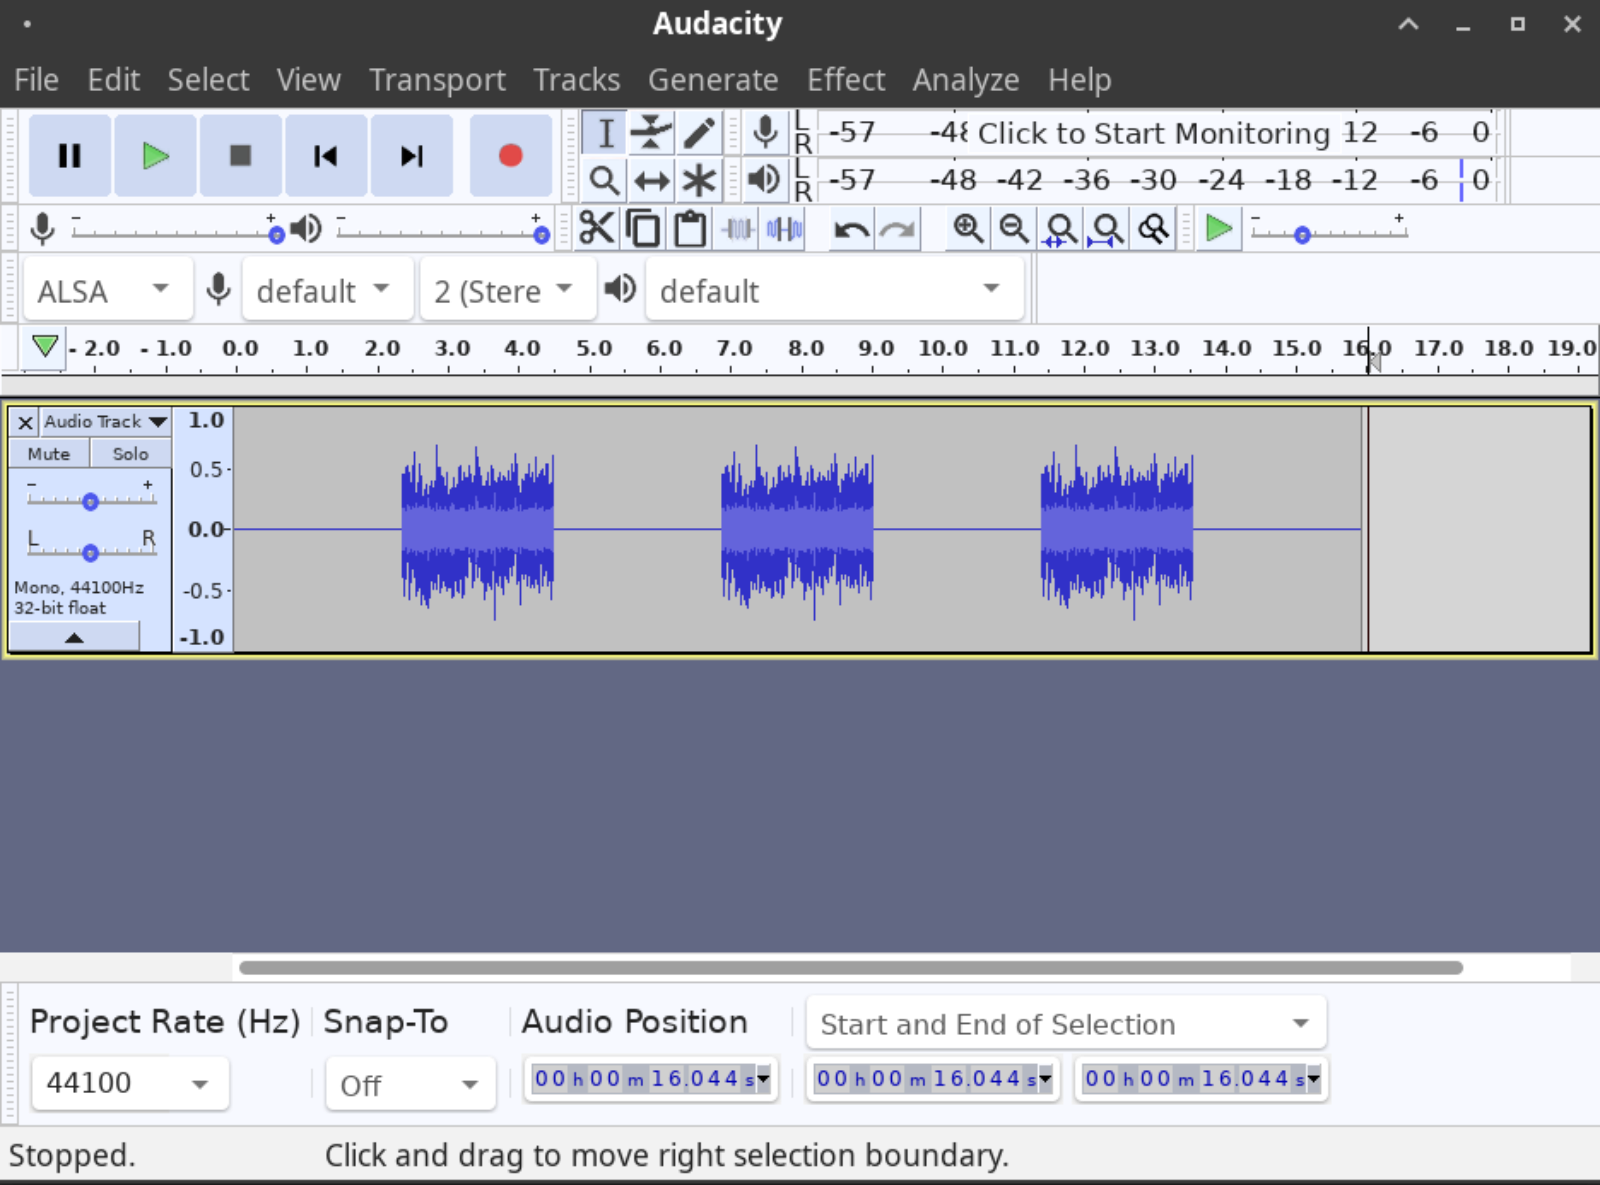Click Trim audio outside selection icon
Viewport: 1600px width, 1185px height.
coord(738,229)
